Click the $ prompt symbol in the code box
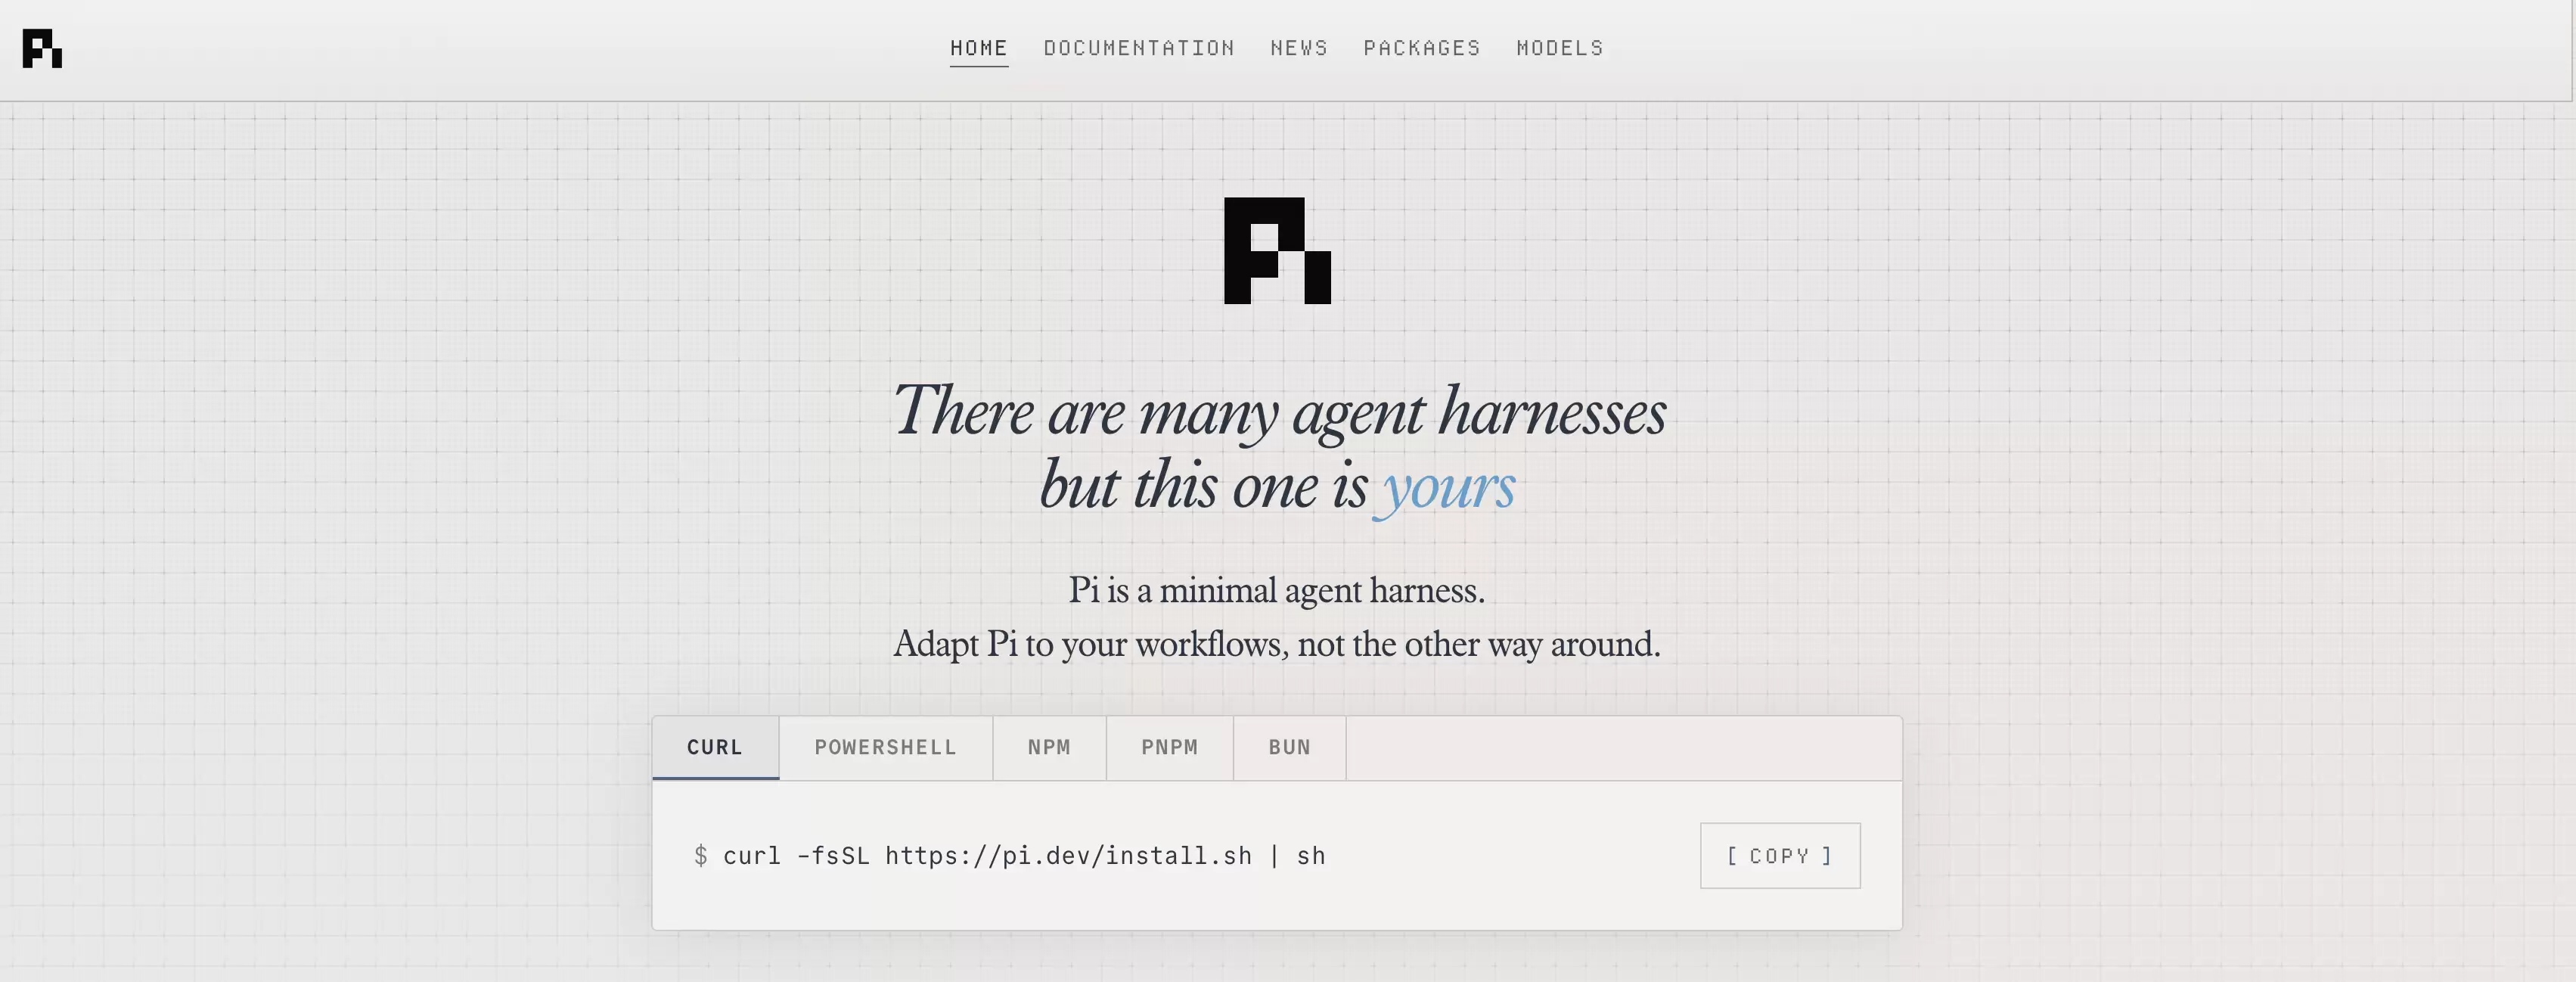The height and width of the screenshot is (982, 2576). (x=701, y=856)
